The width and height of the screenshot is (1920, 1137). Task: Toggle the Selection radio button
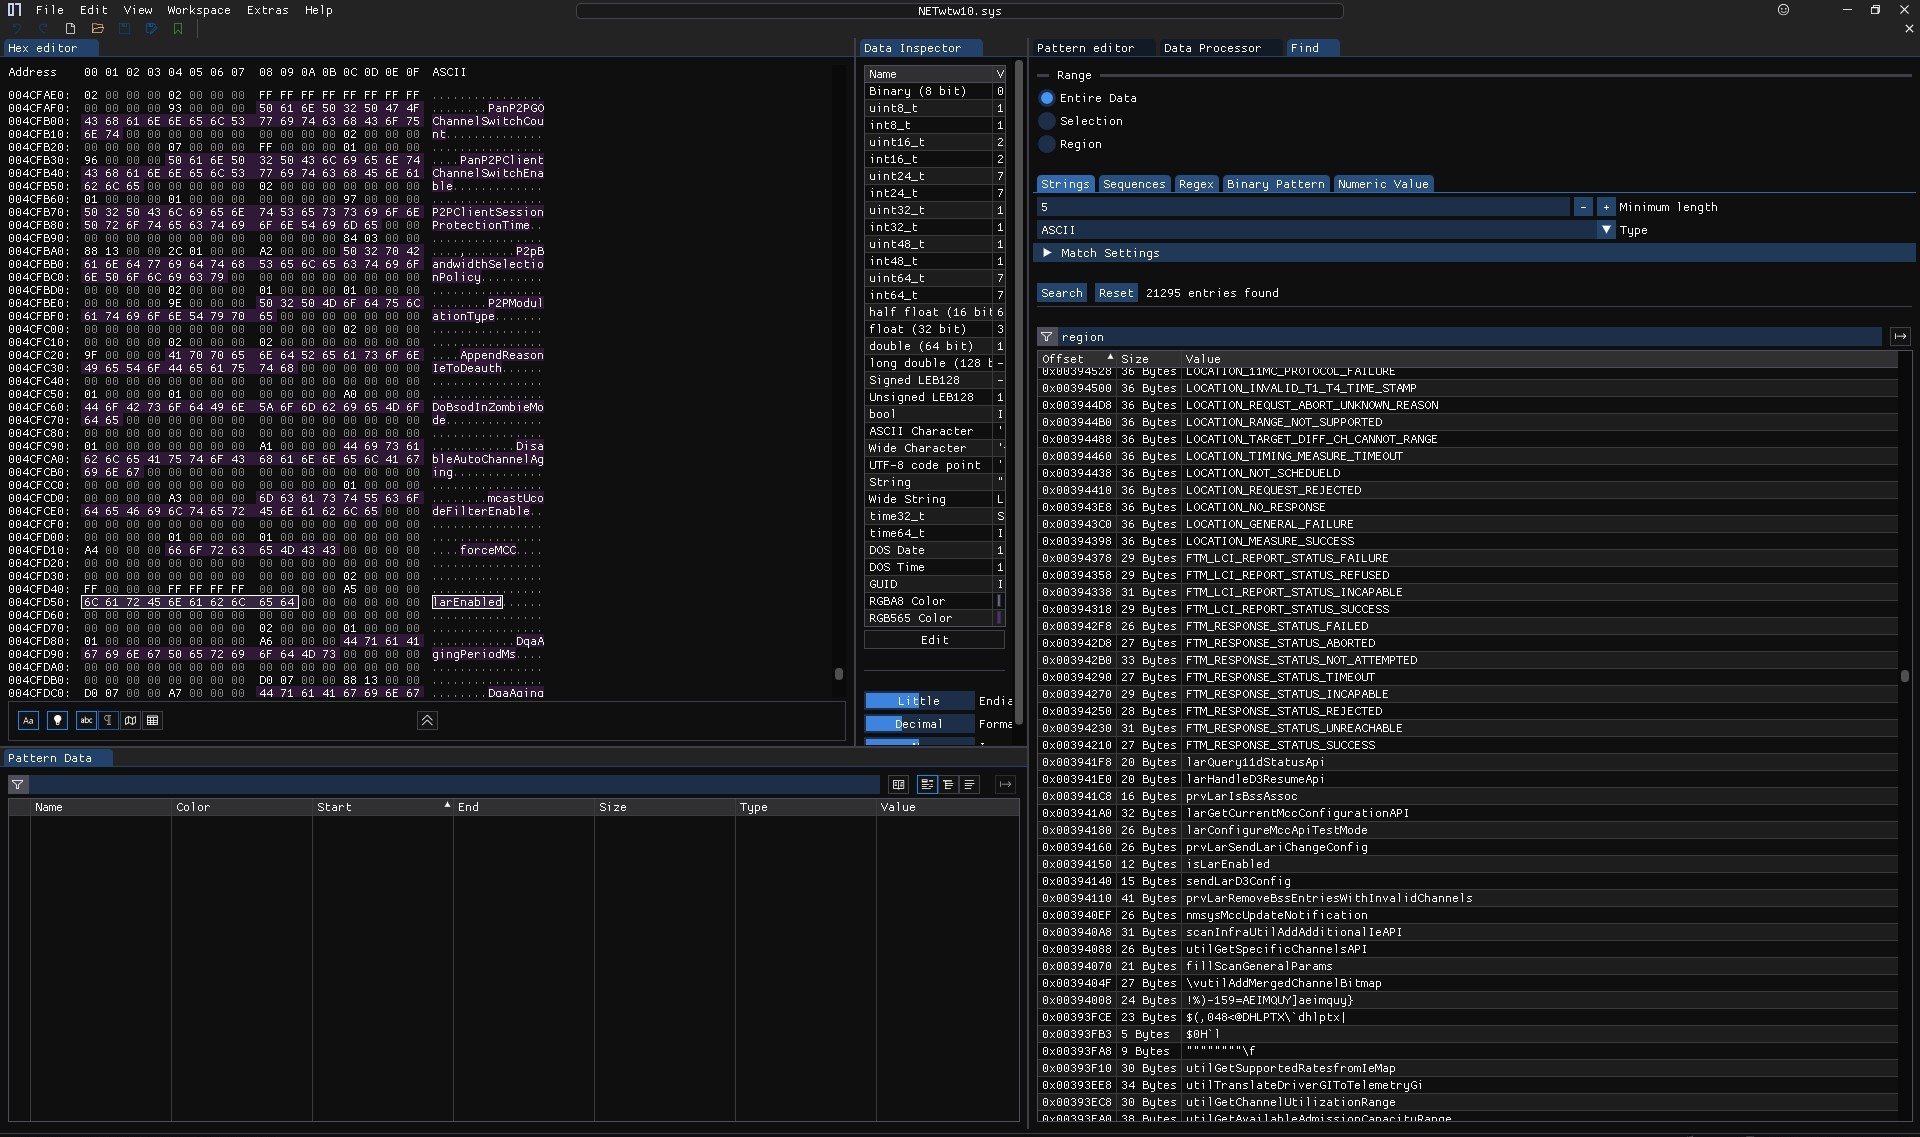tap(1046, 120)
